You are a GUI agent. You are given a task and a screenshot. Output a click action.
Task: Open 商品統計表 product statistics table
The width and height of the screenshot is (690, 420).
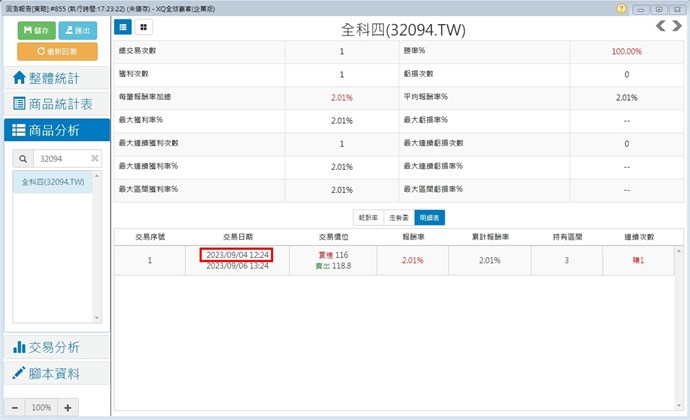(56, 103)
